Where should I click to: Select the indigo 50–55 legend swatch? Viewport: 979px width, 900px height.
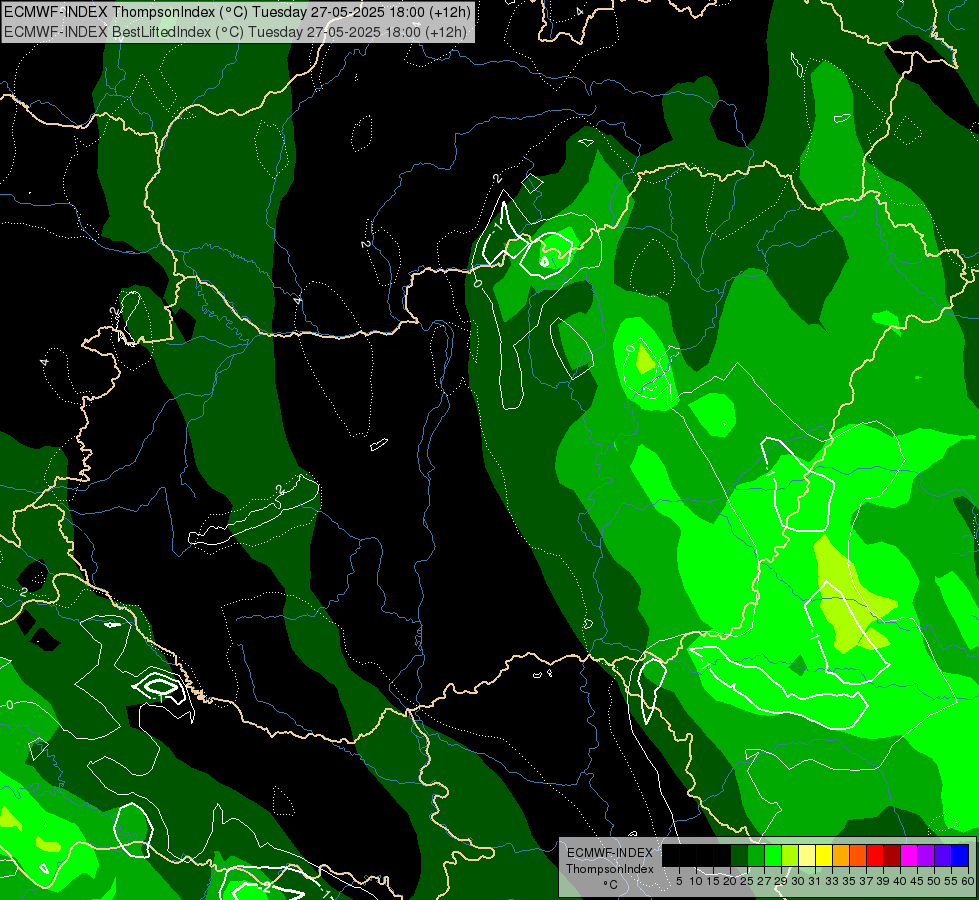943,856
